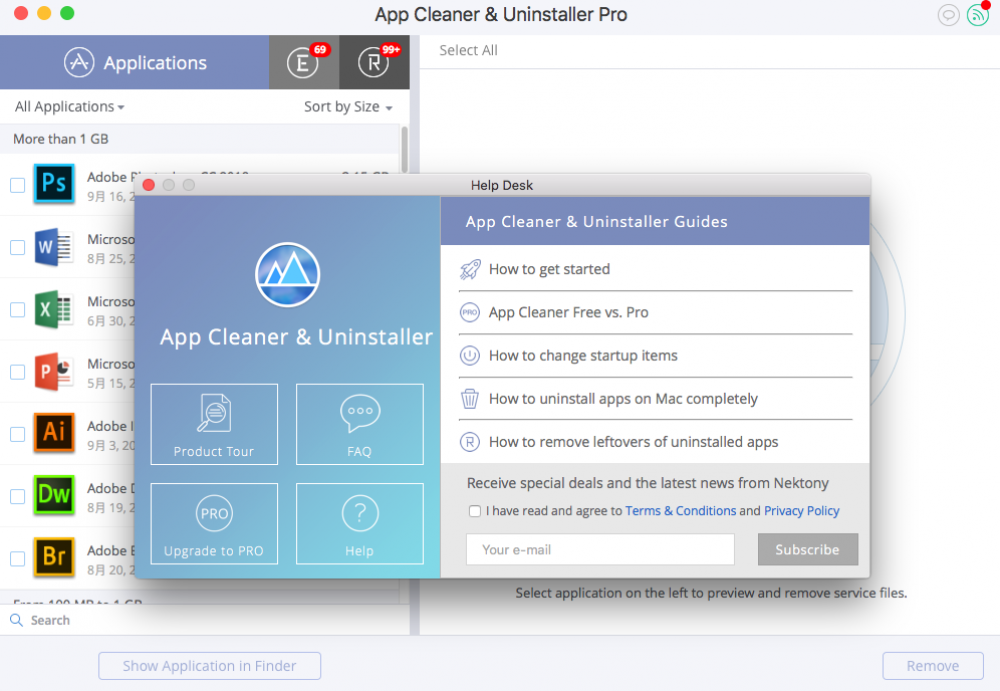The height and width of the screenshot is (691, 1000).
Task: Click the Adobe Illustrator app icon
Action: tap(54, 433)
